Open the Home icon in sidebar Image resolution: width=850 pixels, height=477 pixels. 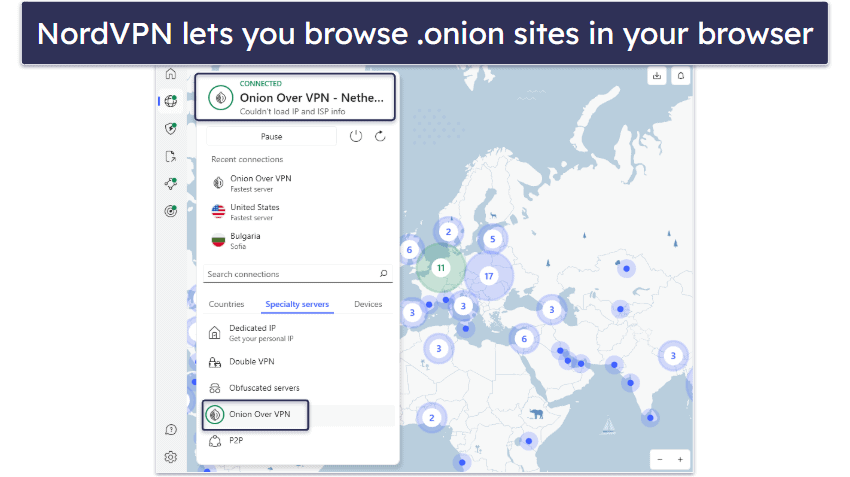click(x=171, y=73)
